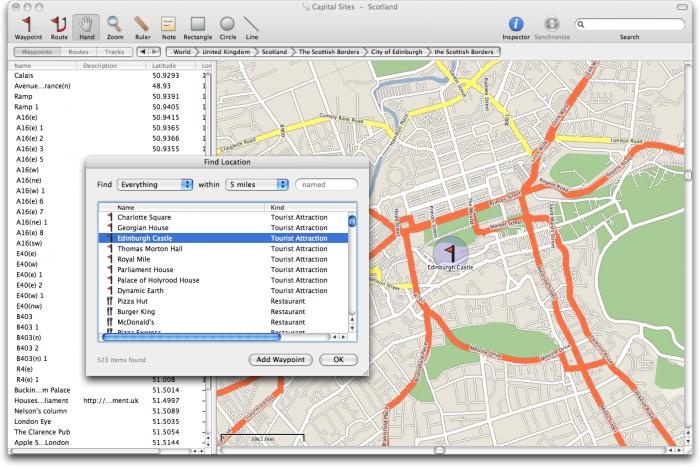Activate the Zoom magnifier tool

pyautogui.click(x=115, y=28)
